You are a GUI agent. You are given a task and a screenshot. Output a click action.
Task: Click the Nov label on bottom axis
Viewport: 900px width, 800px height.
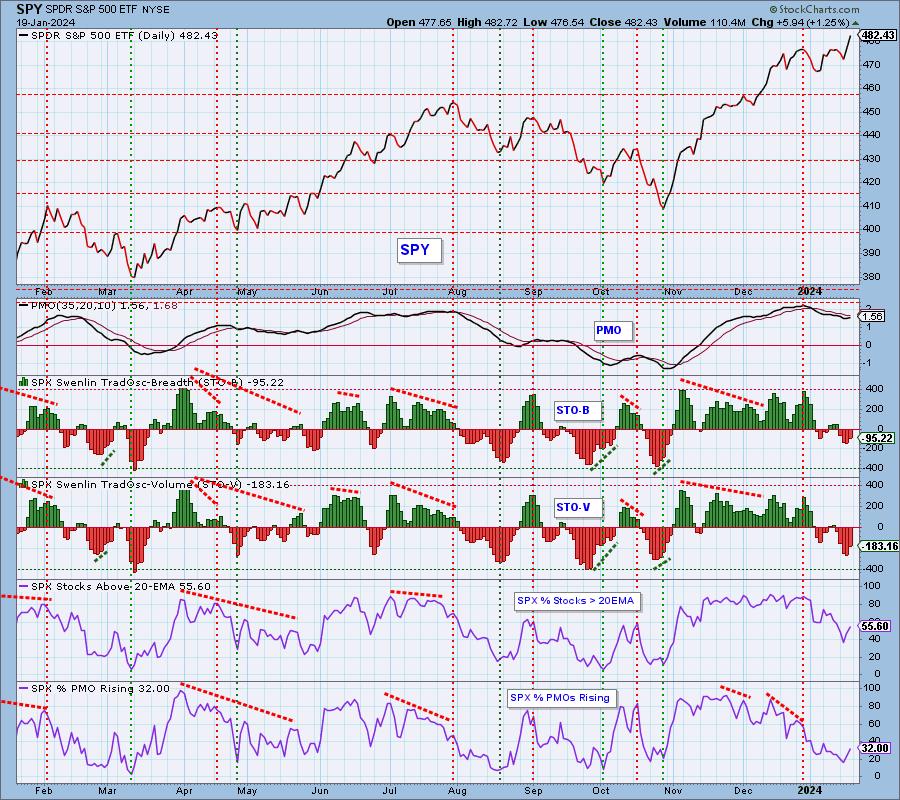coord(672,790)
